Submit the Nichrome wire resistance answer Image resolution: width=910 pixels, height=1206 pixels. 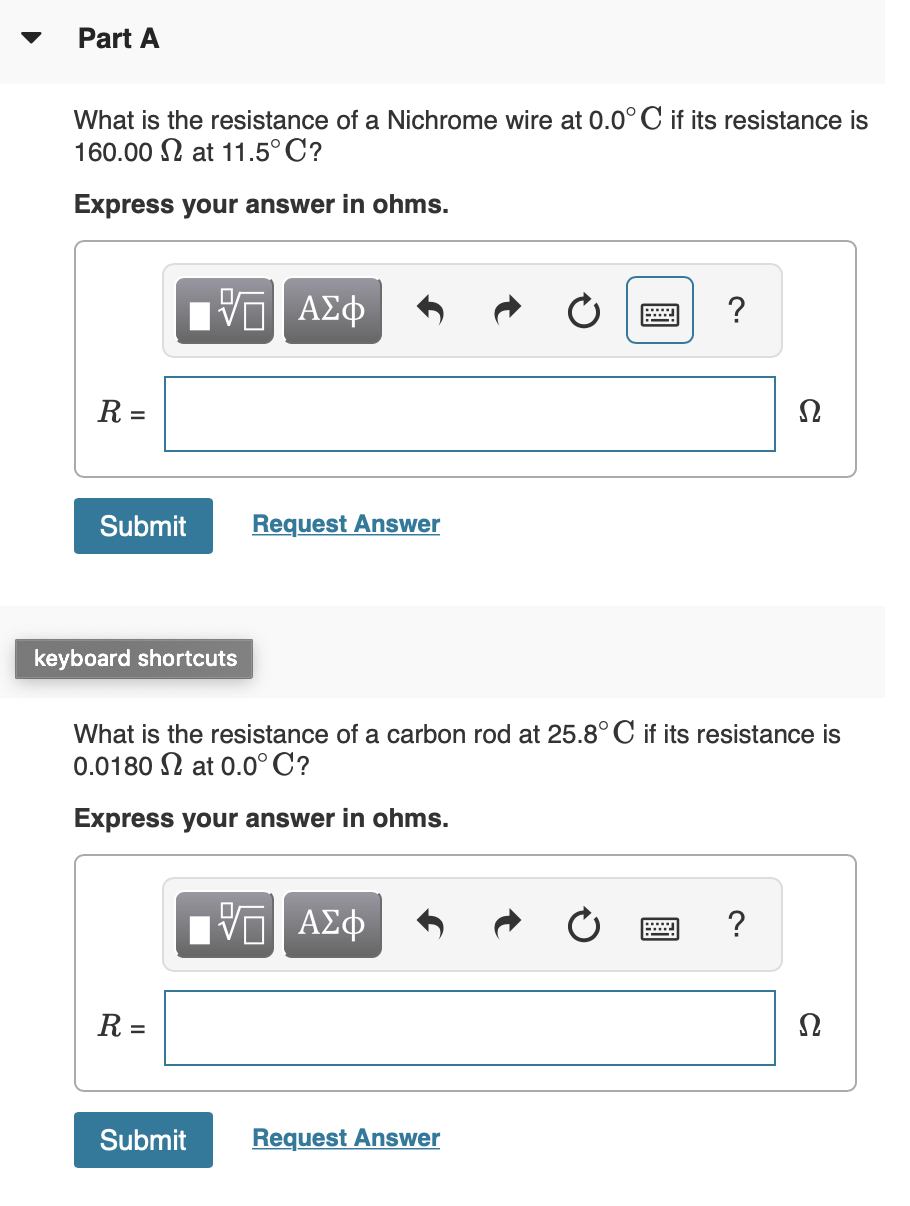tap(143, 525)
